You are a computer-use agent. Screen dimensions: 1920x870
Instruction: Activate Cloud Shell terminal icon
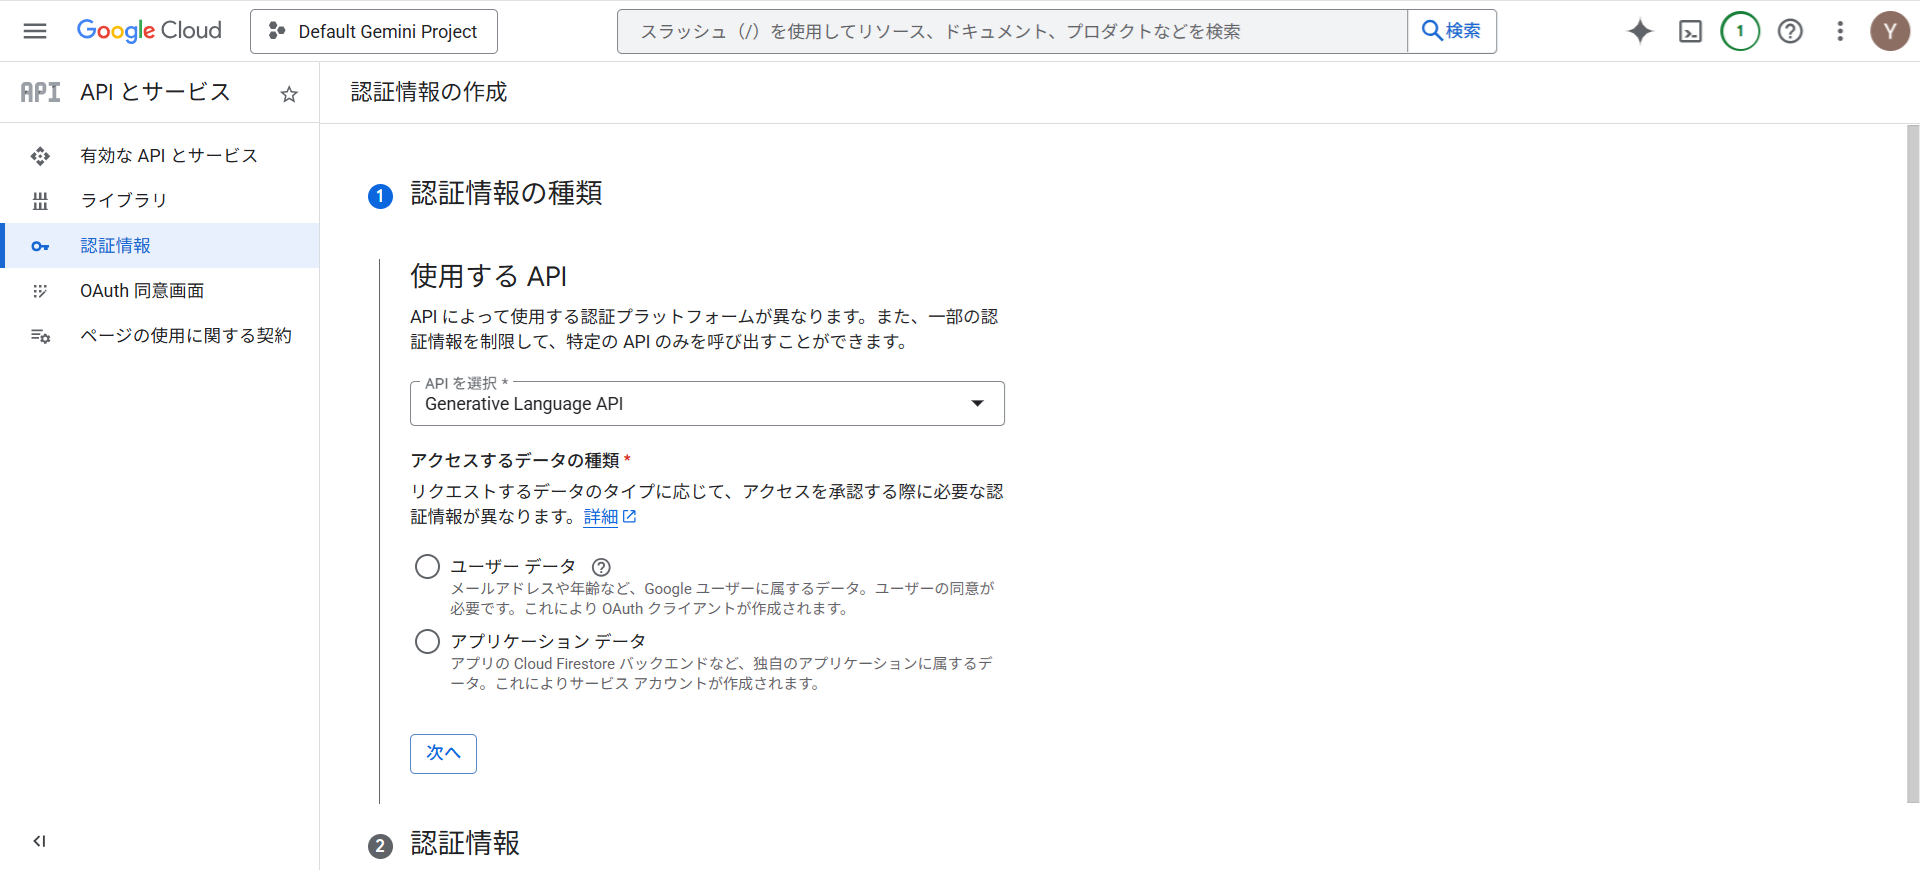pyautogui.click(x=1690, y=31)
